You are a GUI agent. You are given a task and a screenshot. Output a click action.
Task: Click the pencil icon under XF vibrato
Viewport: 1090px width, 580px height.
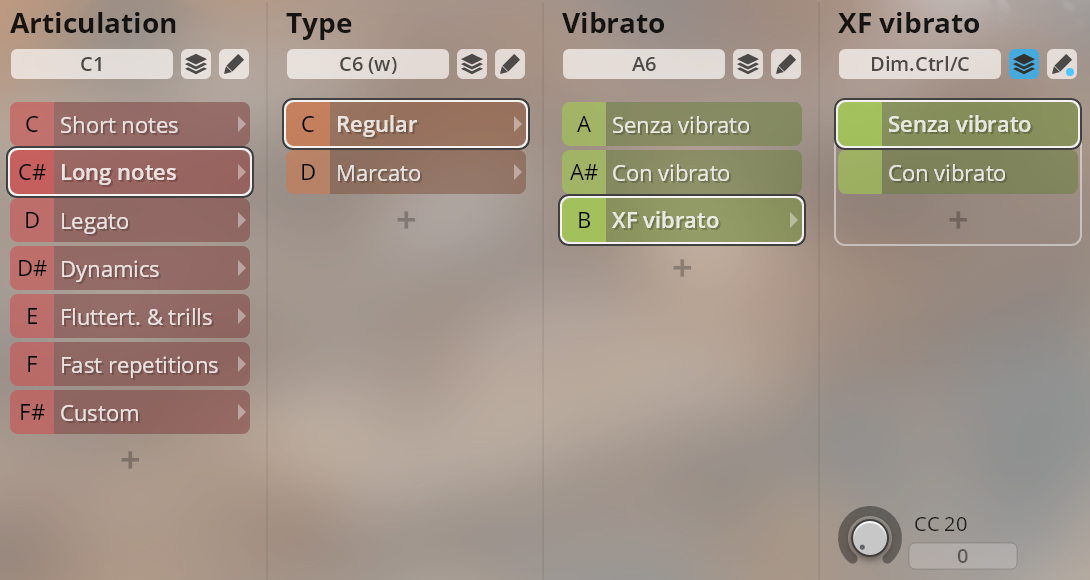pyautogui.click(x=1062, y=65)
